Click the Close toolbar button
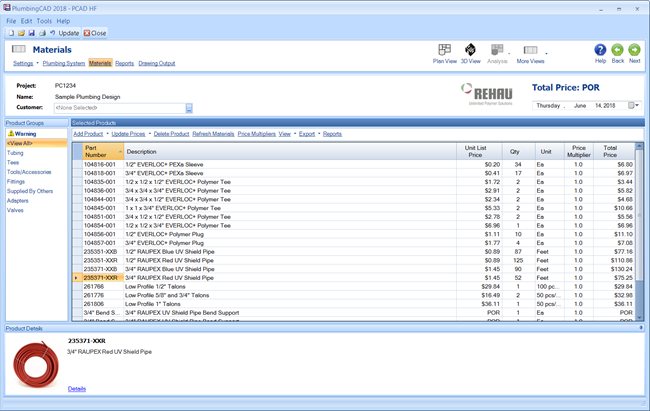Viewport: 650px width, 411px height. pos(95,33)
